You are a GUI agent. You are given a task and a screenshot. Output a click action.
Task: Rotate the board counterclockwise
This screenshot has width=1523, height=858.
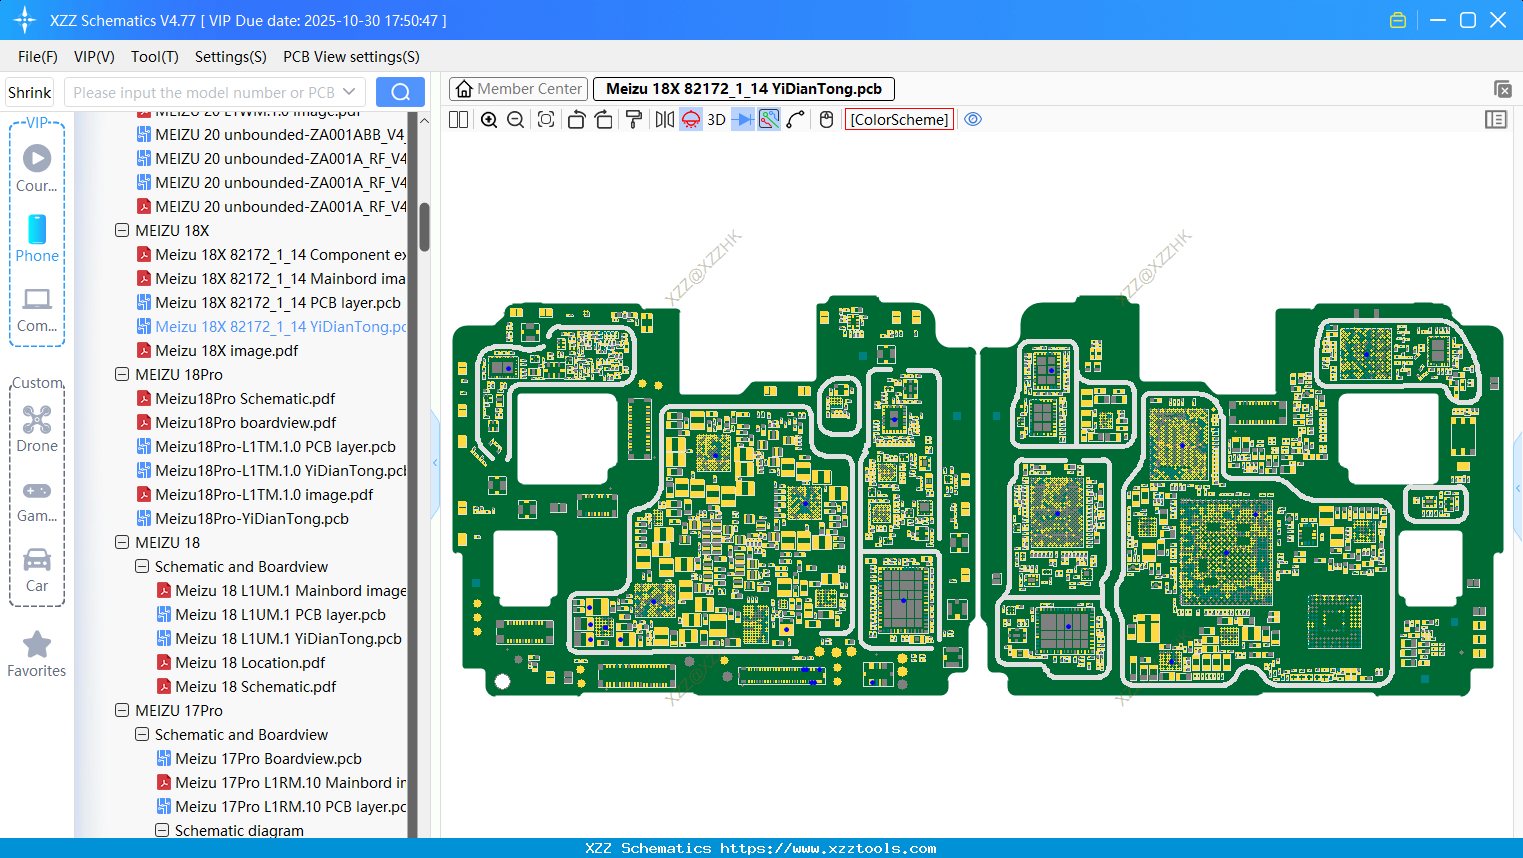(576, 120)
